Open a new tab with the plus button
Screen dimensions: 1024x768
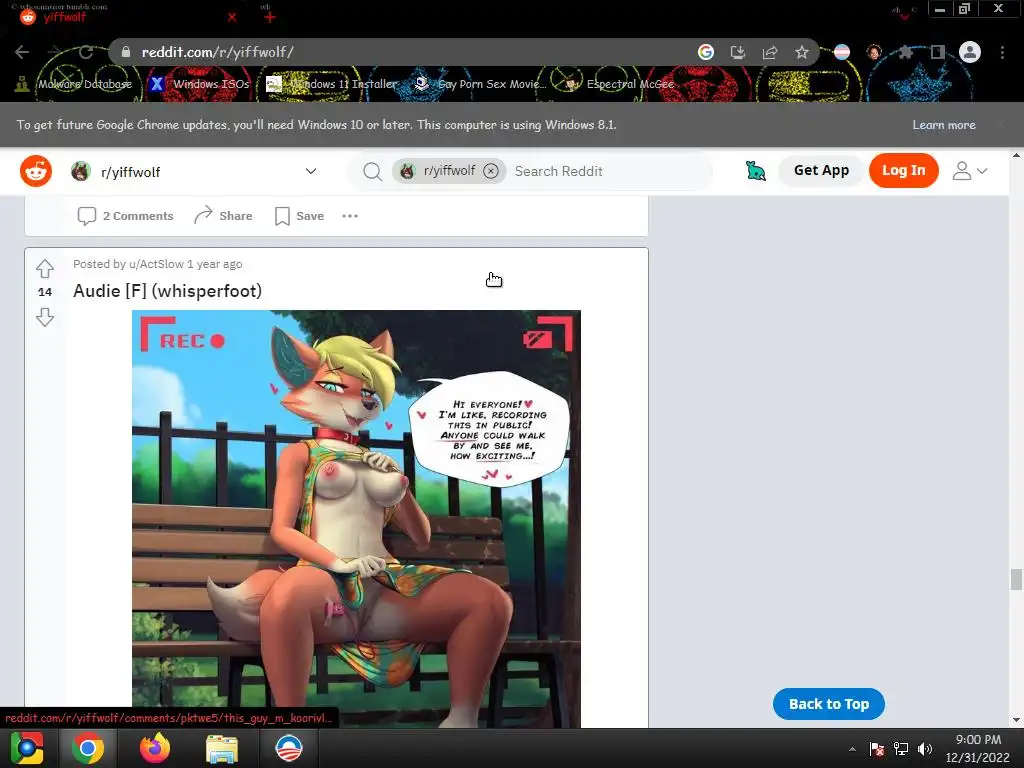coord(270,18)
